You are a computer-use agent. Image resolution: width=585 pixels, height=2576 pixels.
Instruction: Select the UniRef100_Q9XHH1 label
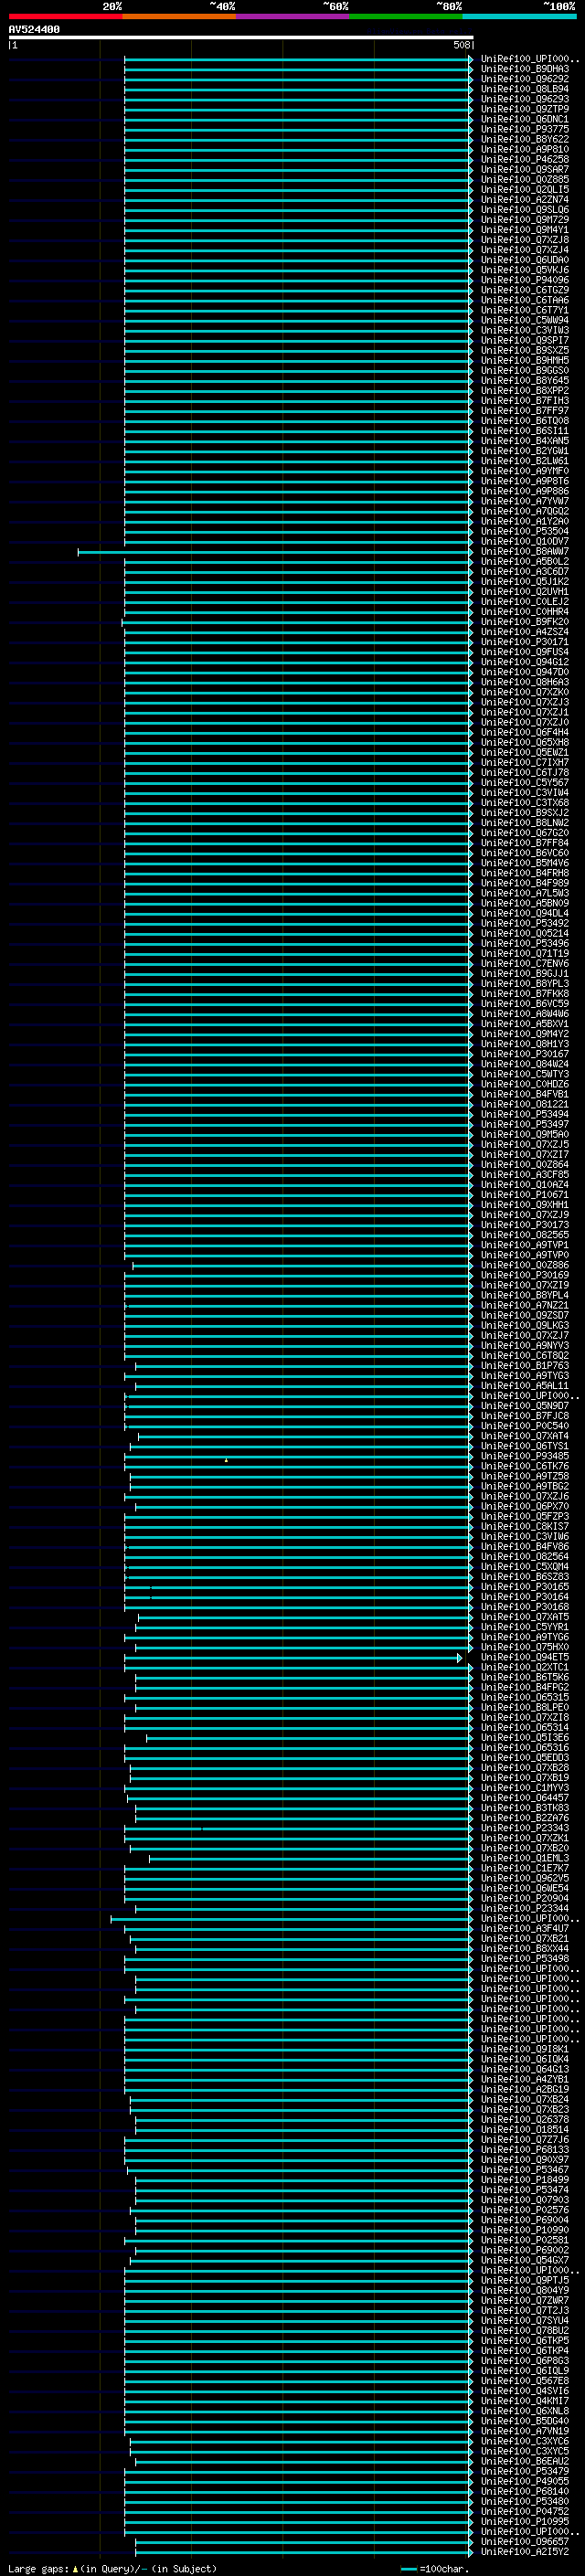(x=525, y=1204)
